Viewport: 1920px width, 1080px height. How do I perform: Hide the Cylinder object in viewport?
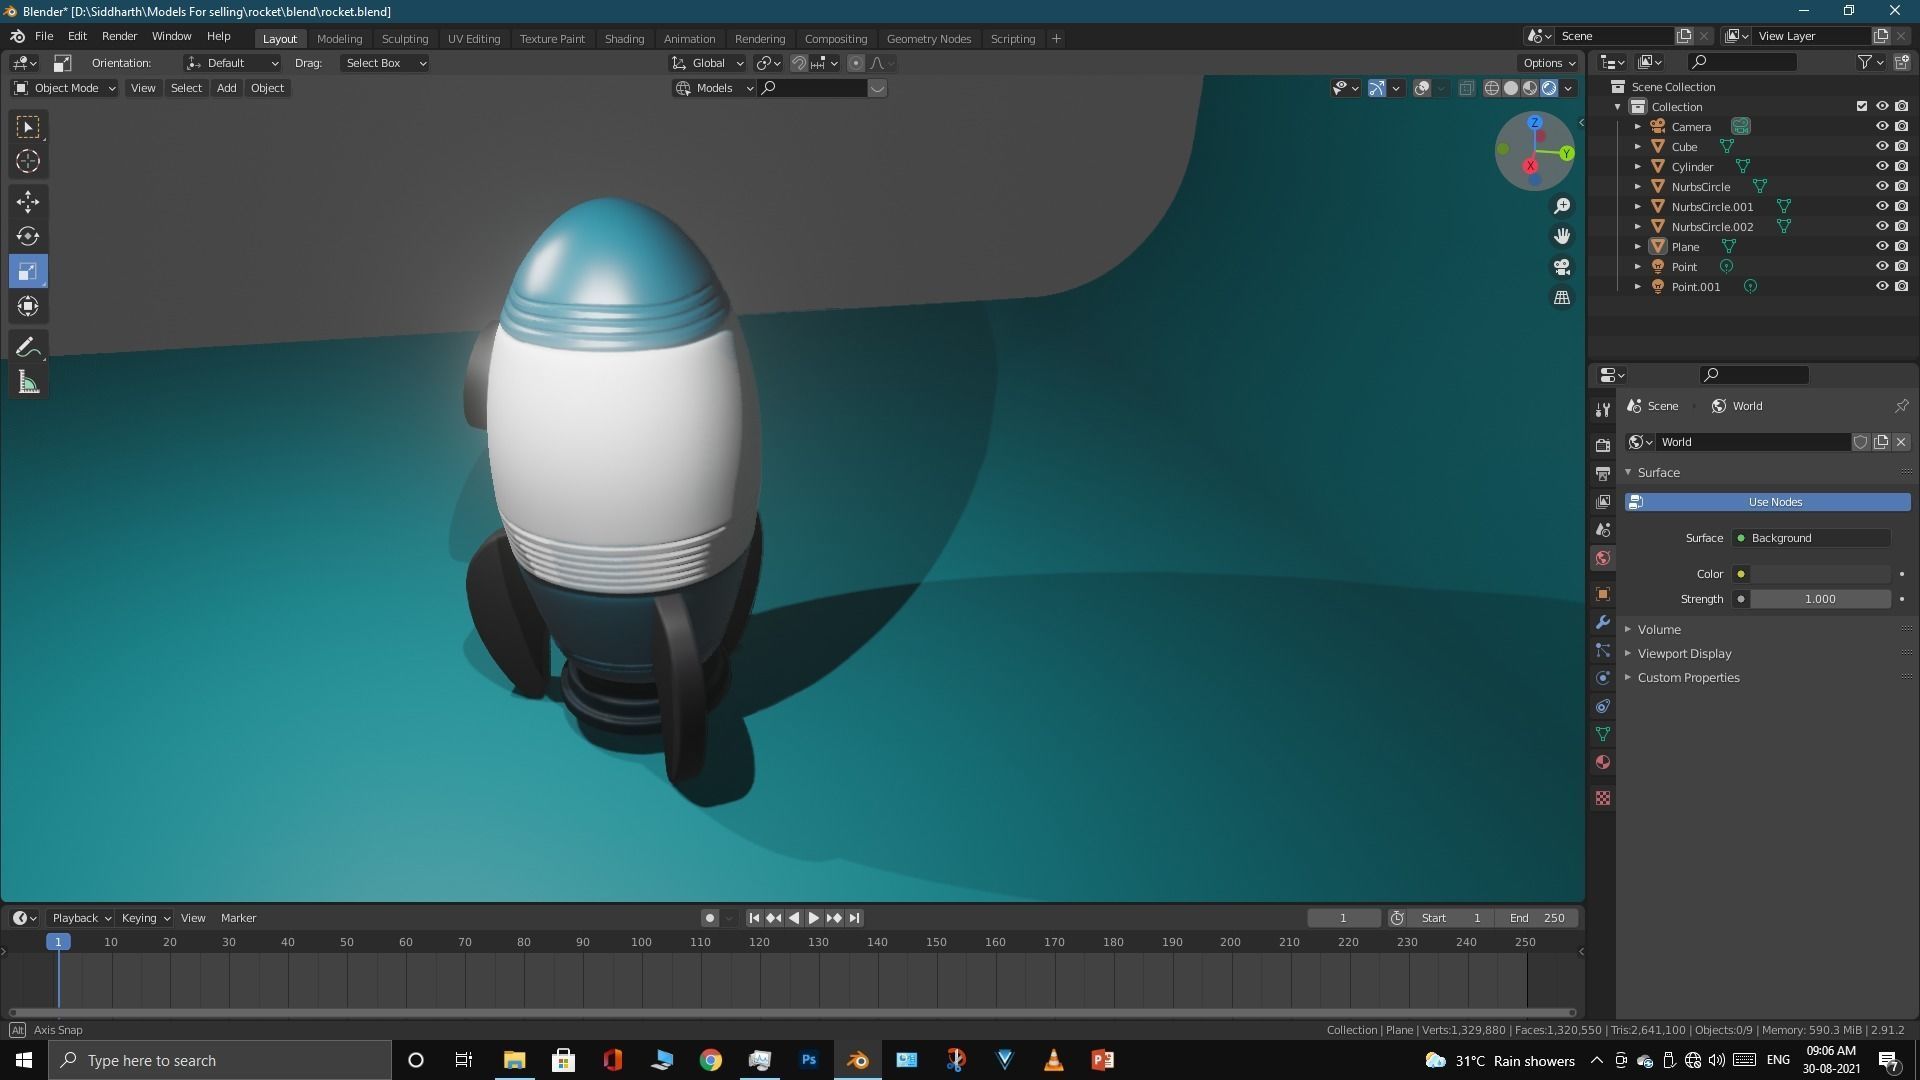click(1881, 166)
